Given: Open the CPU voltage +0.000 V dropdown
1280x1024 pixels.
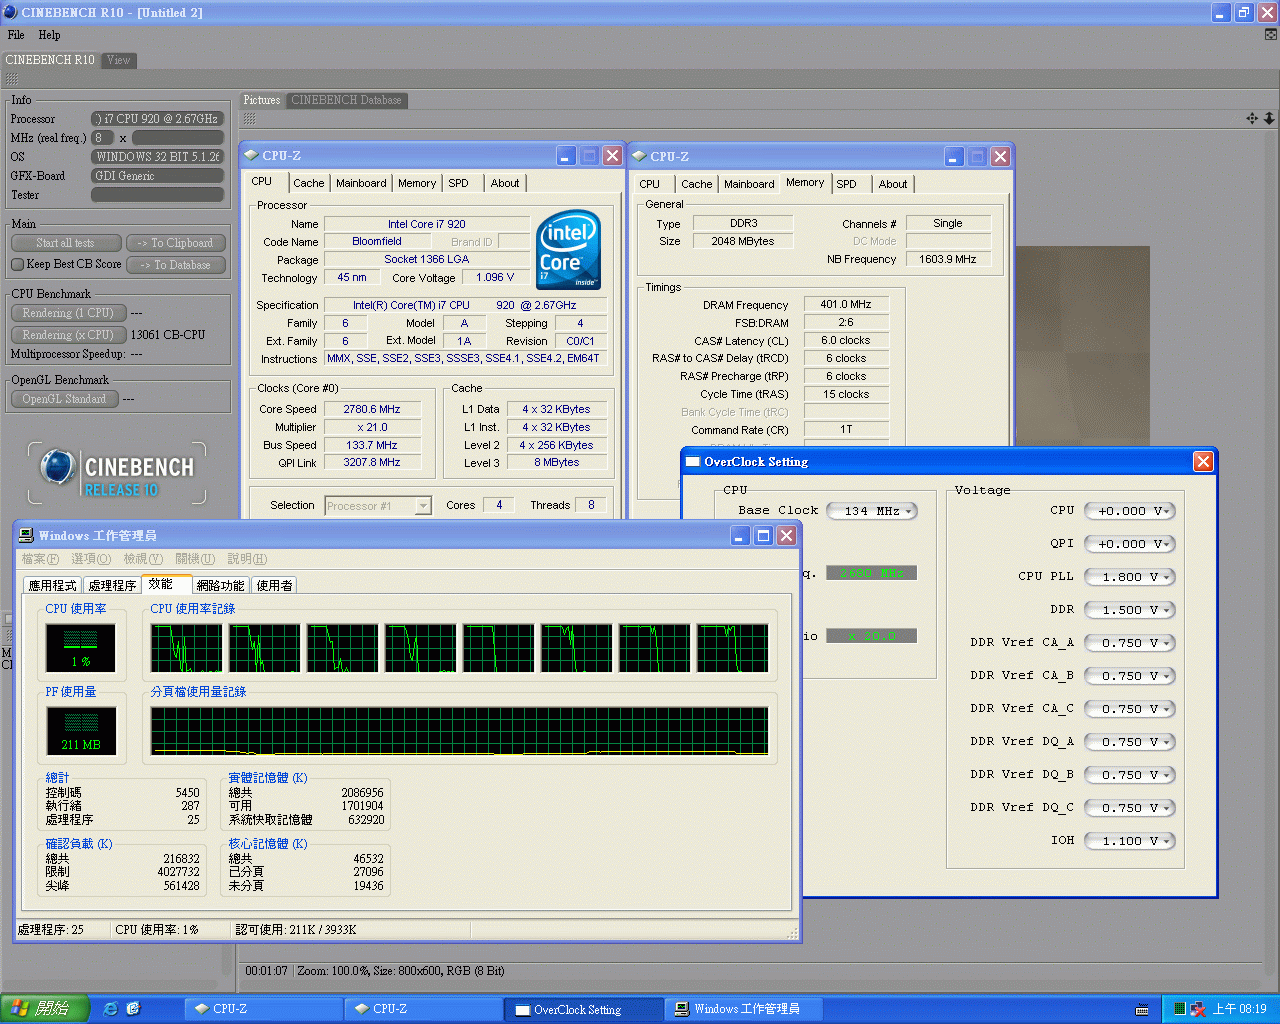Looking at the screenshot, I should (x=1129, y=511).
